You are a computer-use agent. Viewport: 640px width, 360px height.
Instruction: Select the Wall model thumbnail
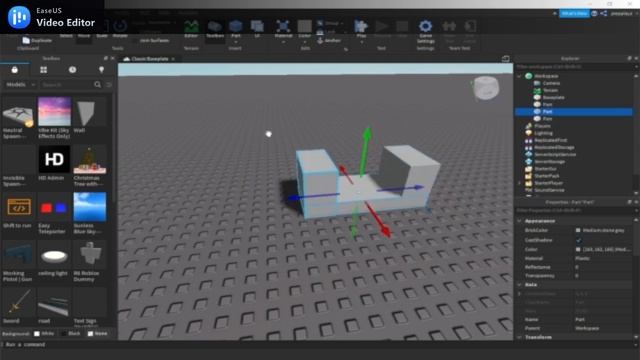(x=90, y=111)
